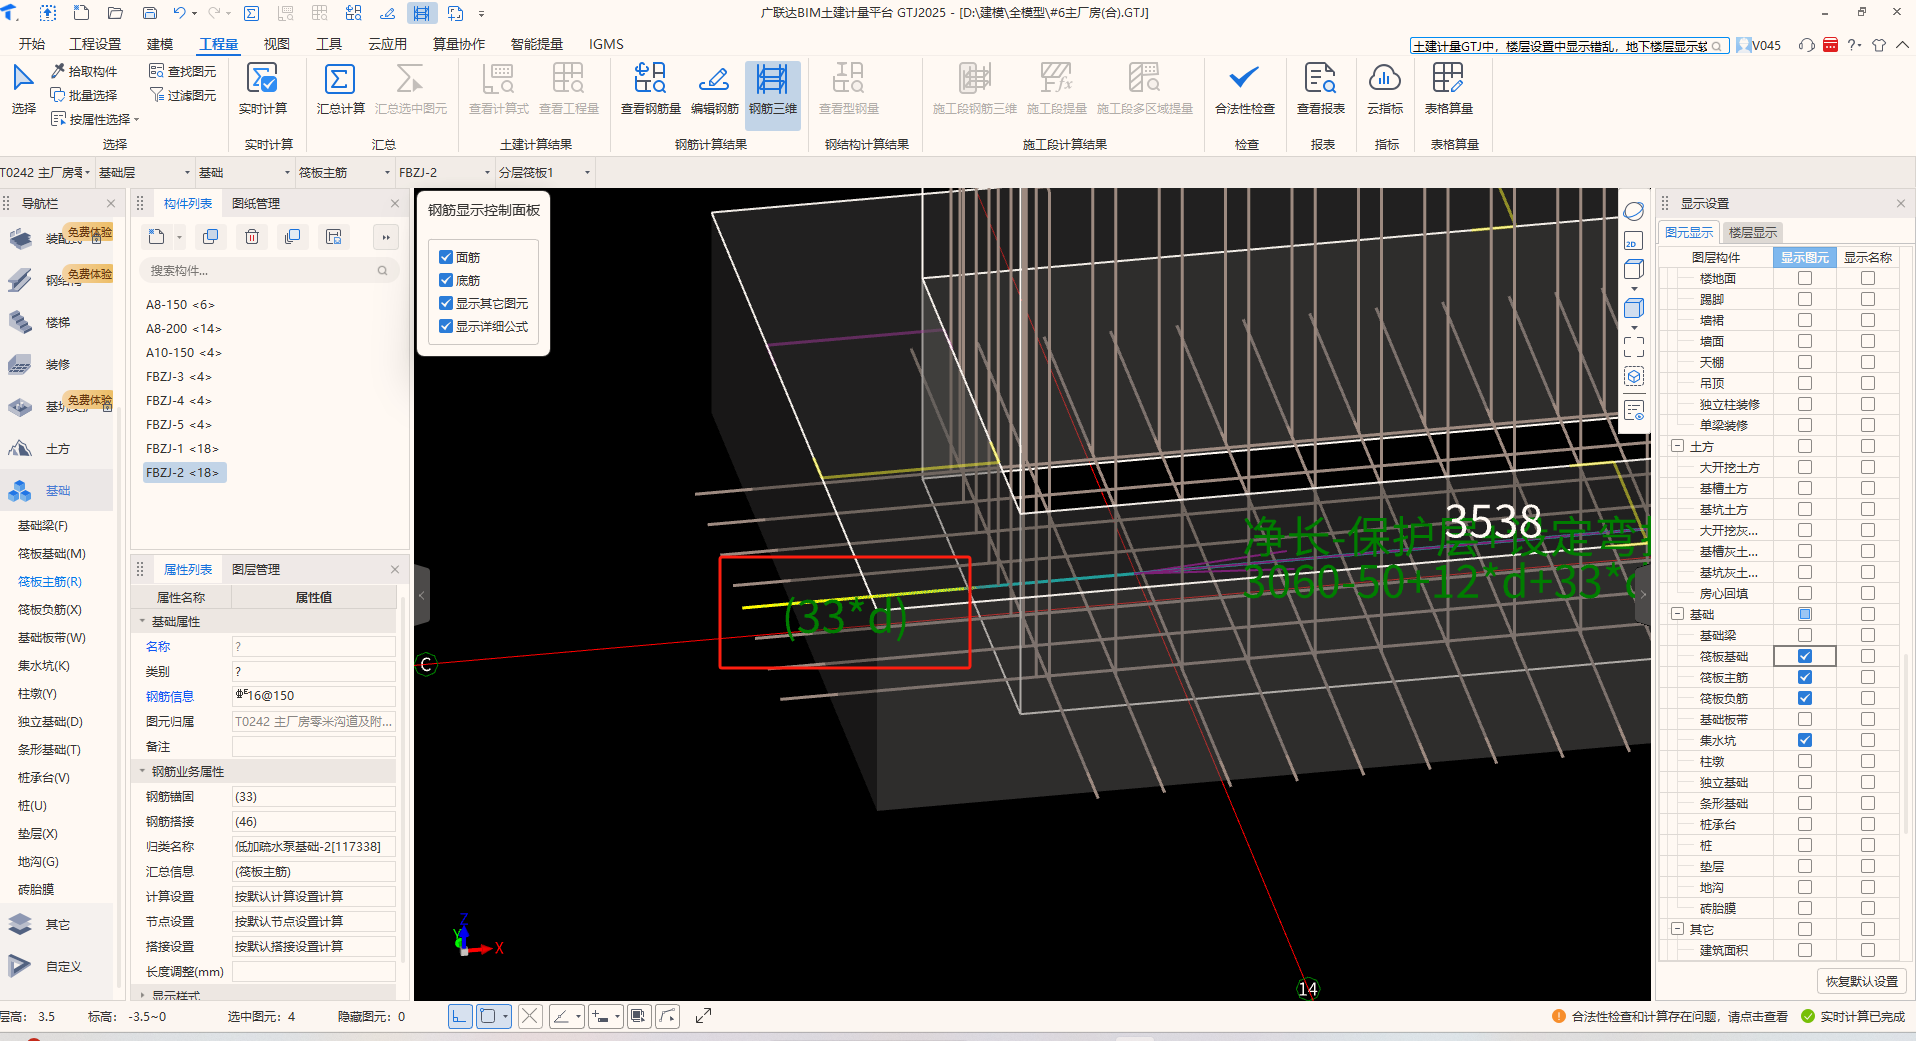The width and height of the screenshot is (1916, 1041).
Task: Check 基础梁 显示图元 checkbox
Action: tap(1805, 635)
